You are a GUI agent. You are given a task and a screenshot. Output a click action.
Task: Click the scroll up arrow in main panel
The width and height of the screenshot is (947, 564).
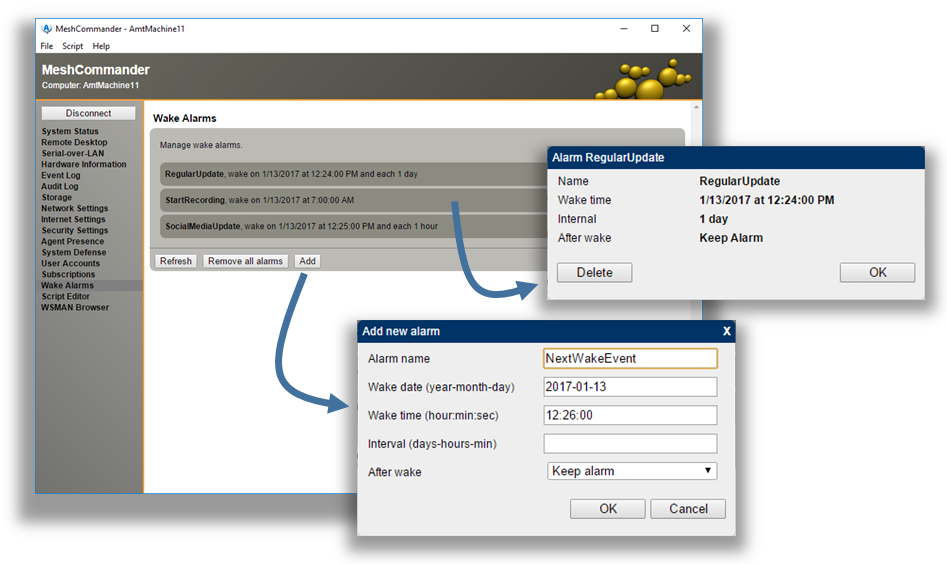pos(696,107)
